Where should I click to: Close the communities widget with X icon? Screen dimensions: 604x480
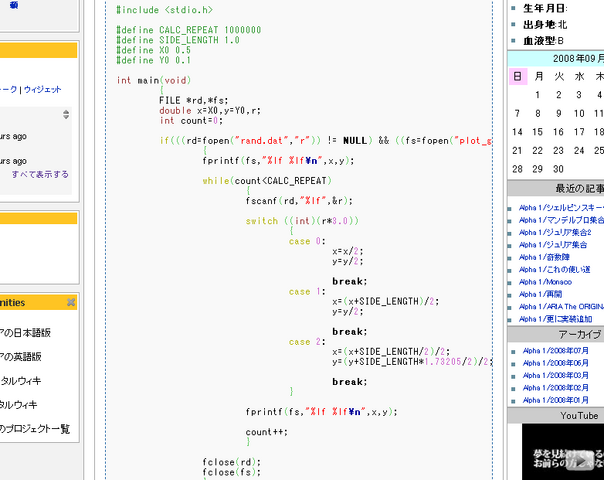coord(71,302)
